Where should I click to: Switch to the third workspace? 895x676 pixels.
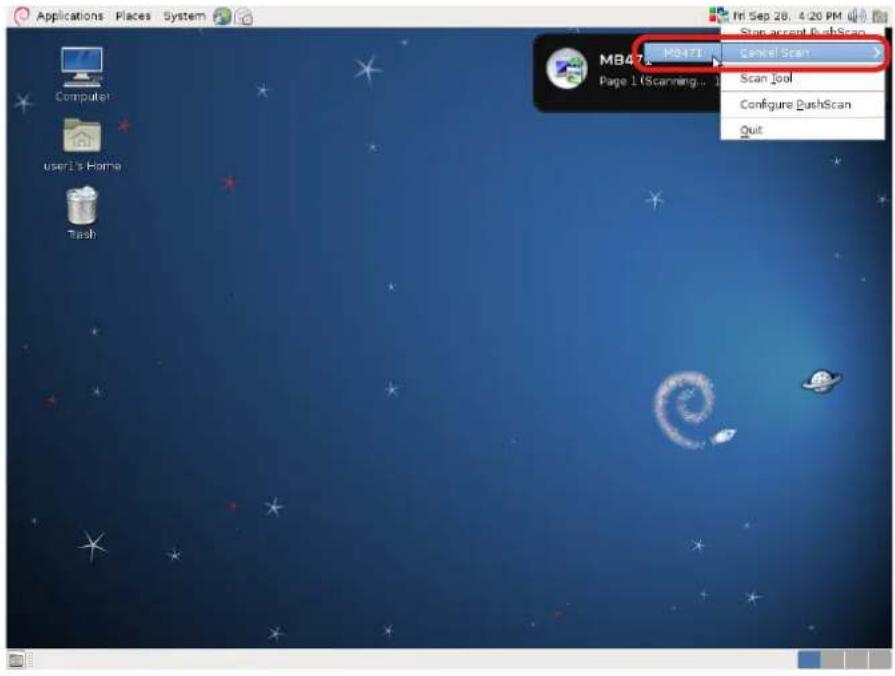click(856, 660)
